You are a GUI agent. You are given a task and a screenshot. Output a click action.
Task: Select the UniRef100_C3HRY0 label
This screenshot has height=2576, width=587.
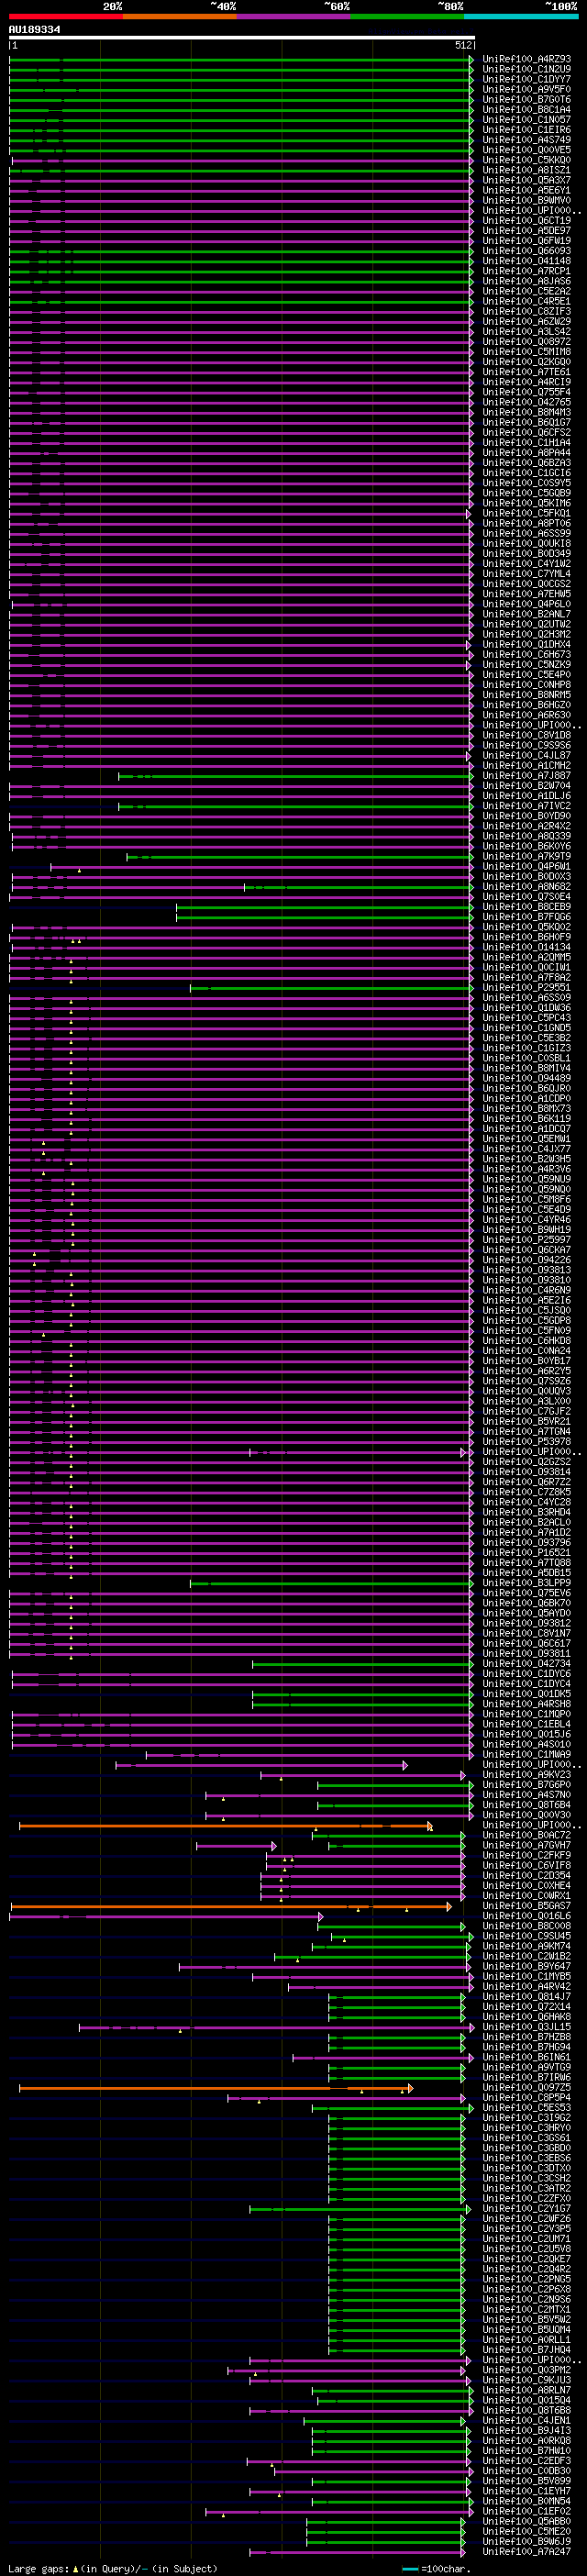[x=527, y=2128]
